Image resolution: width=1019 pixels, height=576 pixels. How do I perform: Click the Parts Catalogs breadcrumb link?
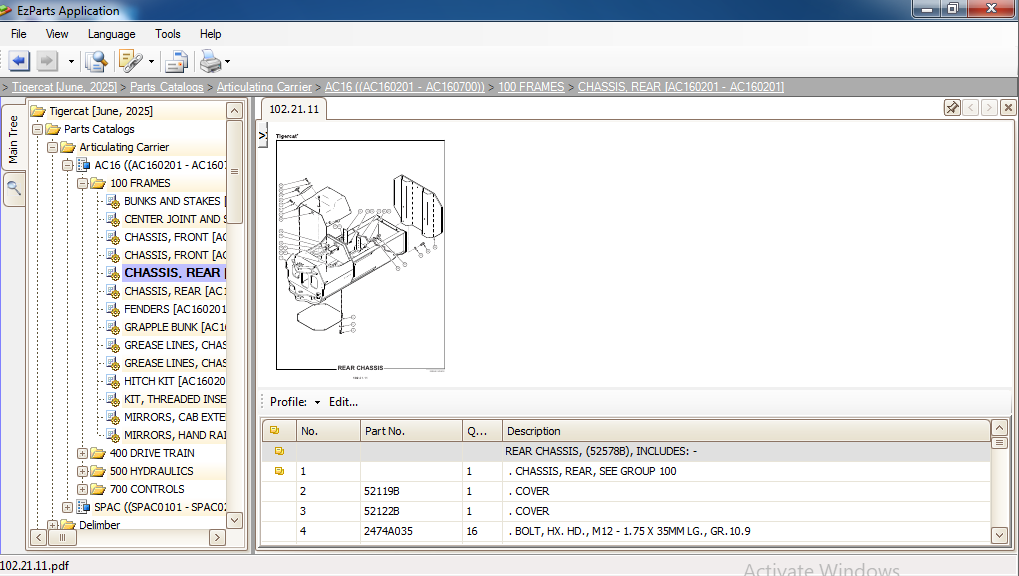[166, 86]
